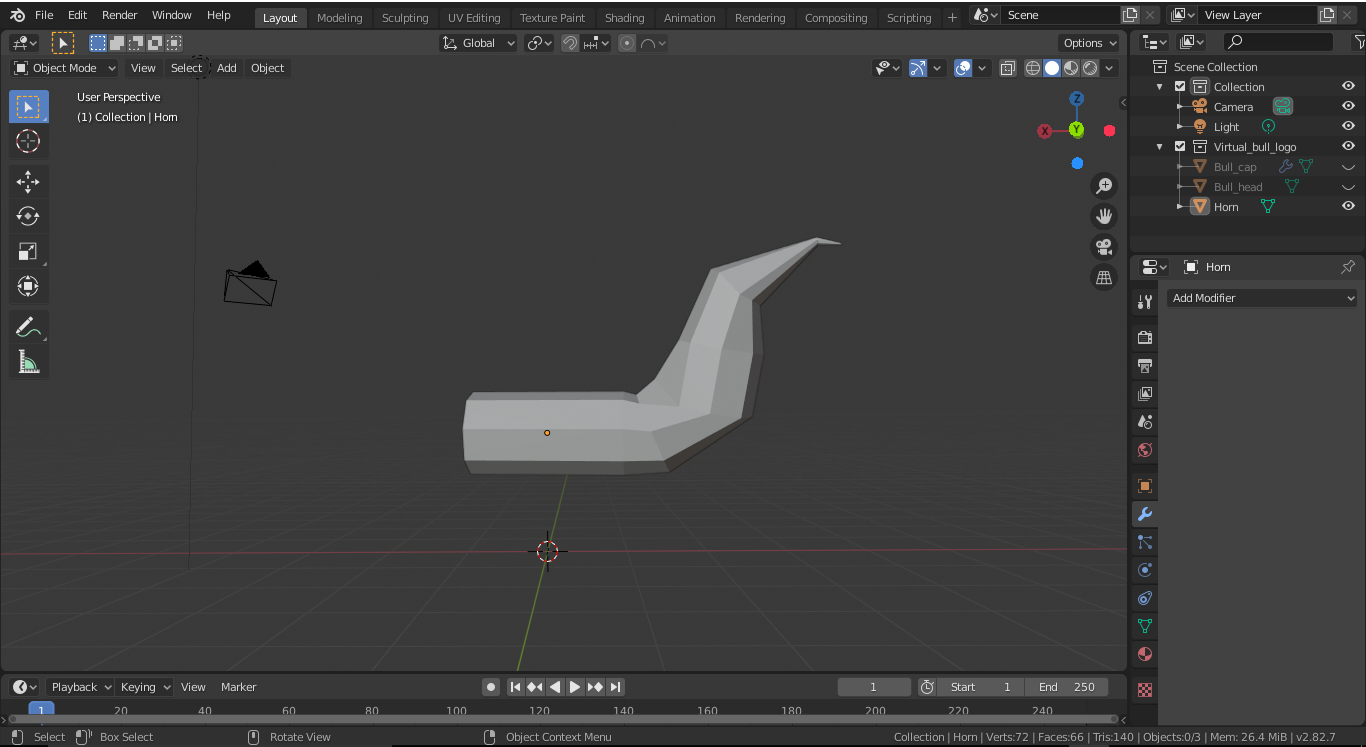Open the Material properties tab
The width and height of the screenshot is (1366, 747).
pos(1145,654)
